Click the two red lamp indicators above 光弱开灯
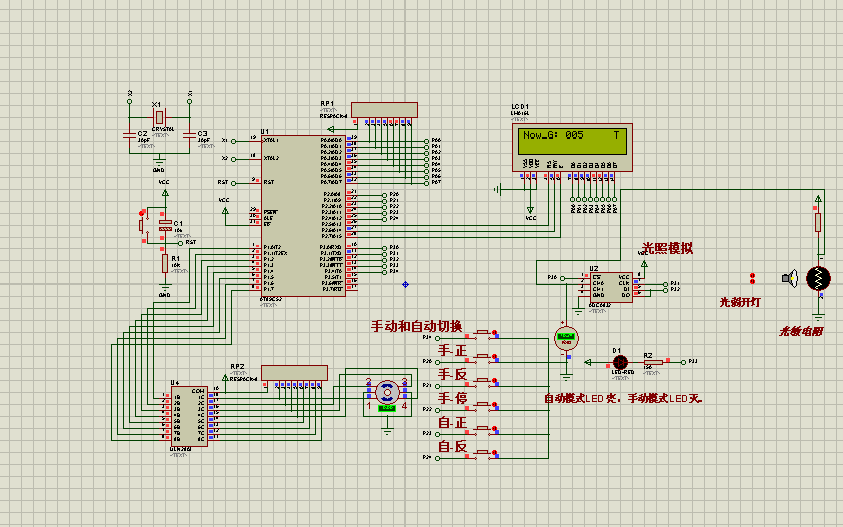The width and height of the screenshot is (843, 527). [x=752, y=278]
